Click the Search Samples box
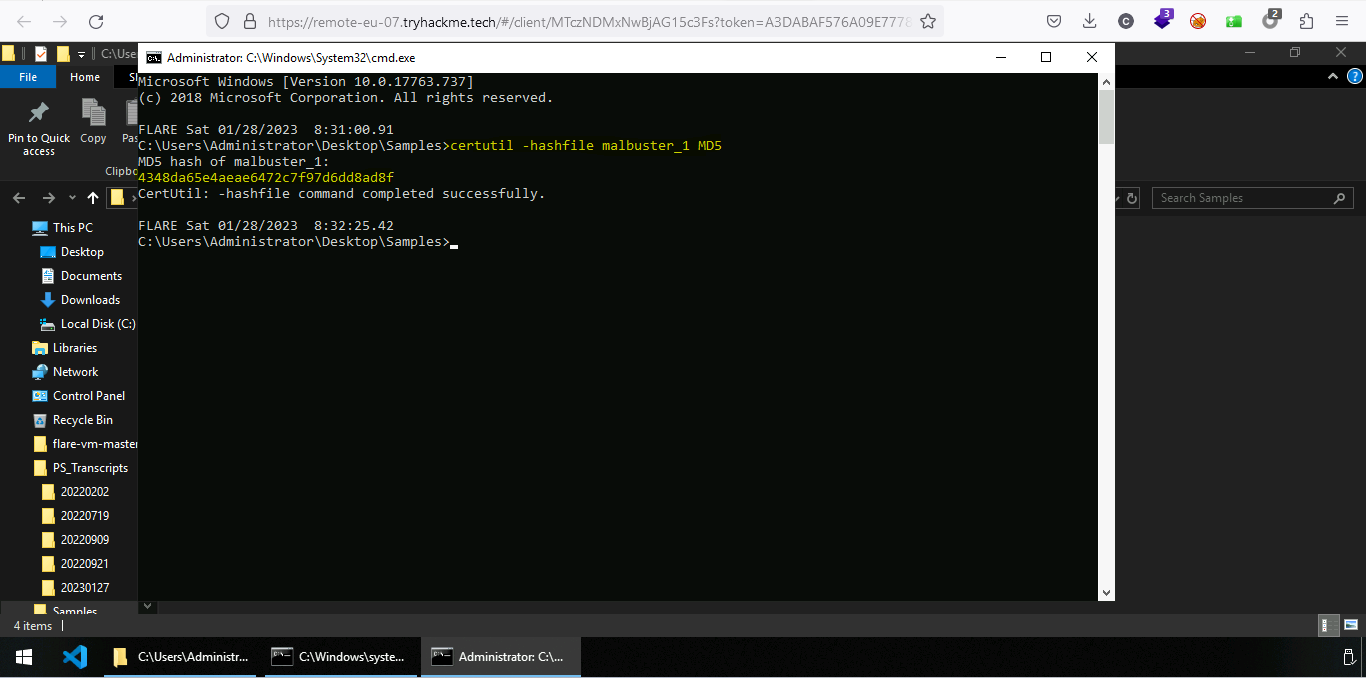Screen dimensions: 1366x678 tap(1252, 198)
